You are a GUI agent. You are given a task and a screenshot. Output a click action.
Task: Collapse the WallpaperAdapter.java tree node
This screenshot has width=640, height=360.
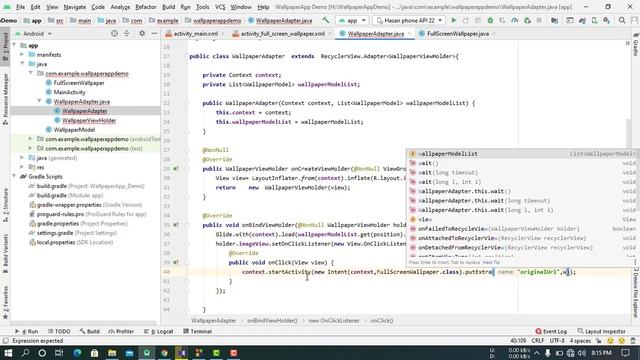coord(39,101)
